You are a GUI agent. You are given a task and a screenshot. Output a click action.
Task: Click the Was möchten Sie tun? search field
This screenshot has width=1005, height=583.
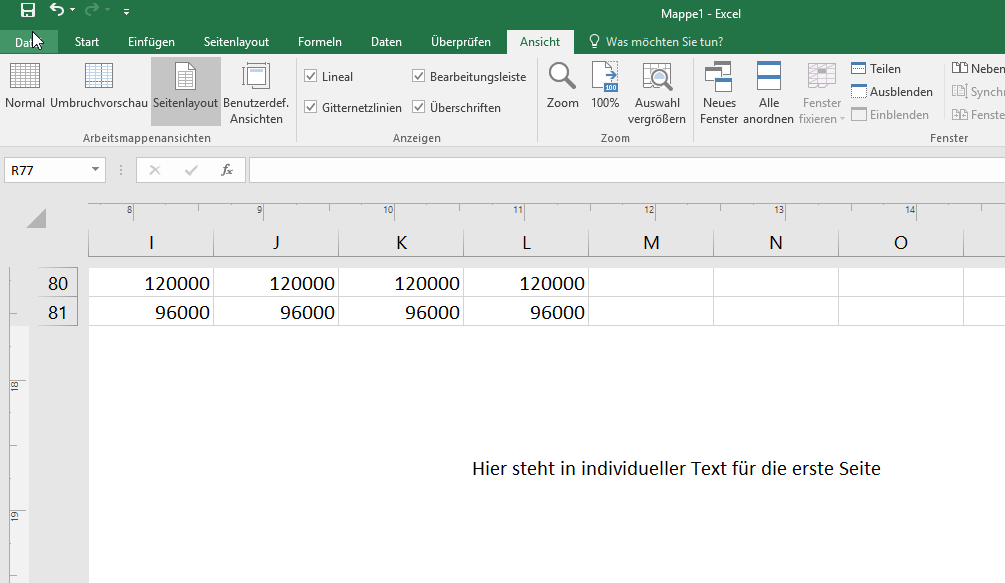tap(664, 42)
